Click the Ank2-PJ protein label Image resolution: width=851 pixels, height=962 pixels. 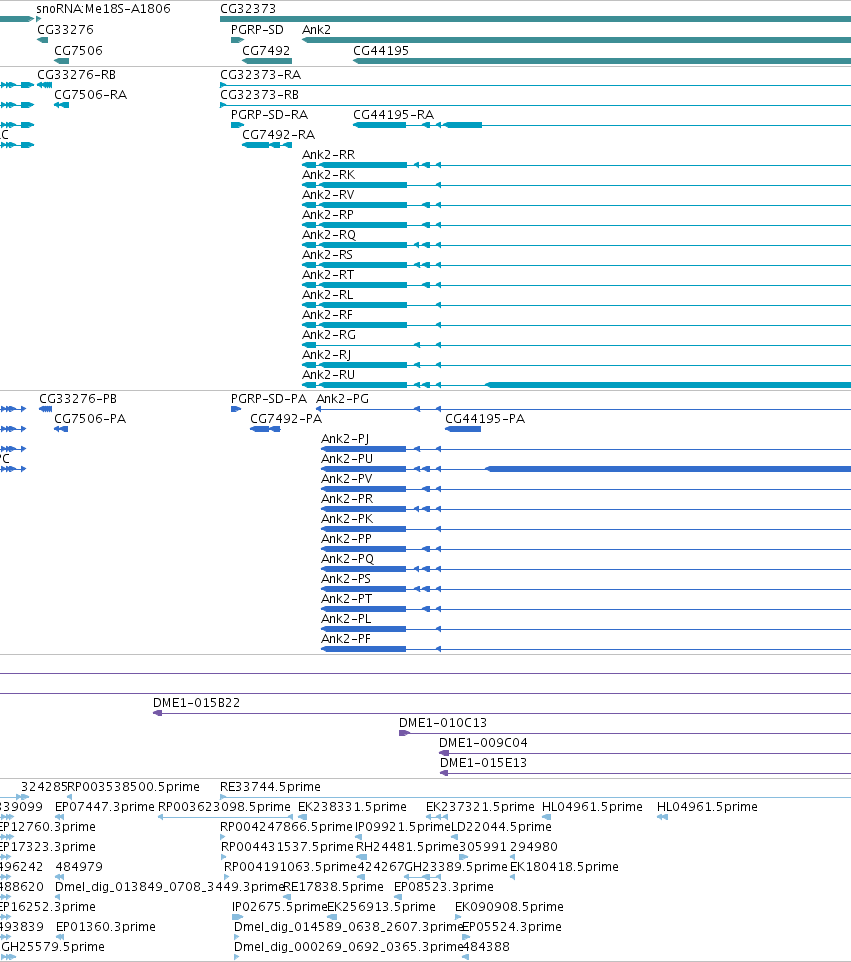(345, 439)
